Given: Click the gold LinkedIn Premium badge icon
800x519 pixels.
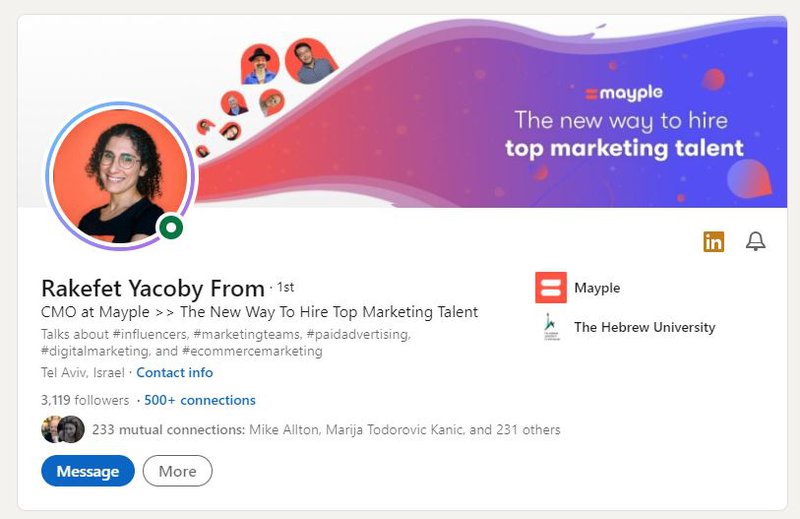Looking at the screenshot, I should 713,241.
